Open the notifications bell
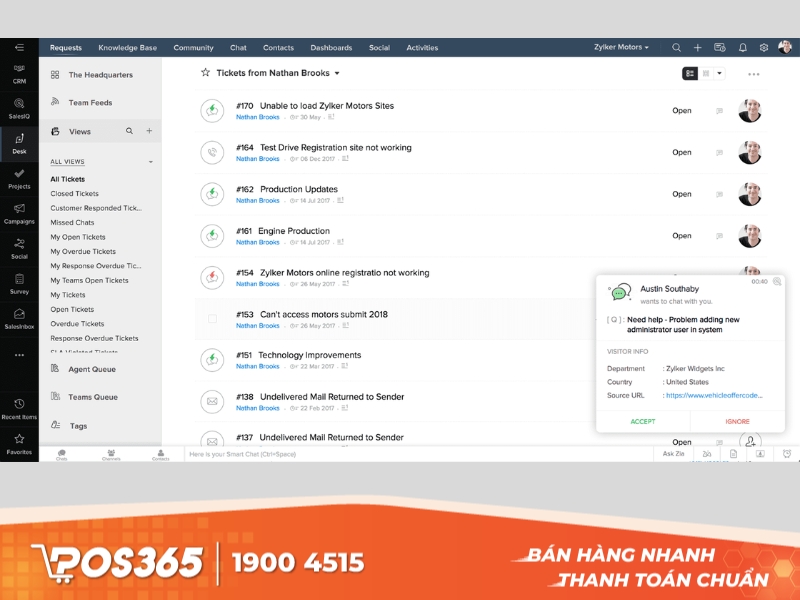Image resolution: width=800 pixels, height=600 pixels. (x=741, y=47)
